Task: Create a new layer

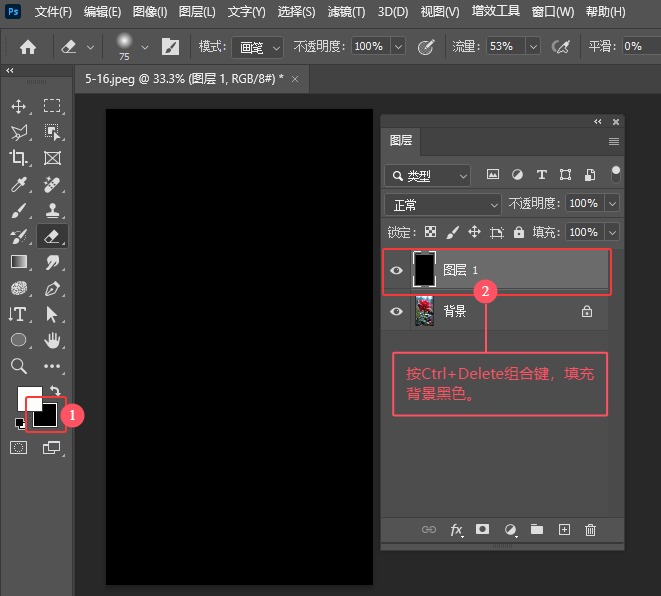Action: pos(564,529)
